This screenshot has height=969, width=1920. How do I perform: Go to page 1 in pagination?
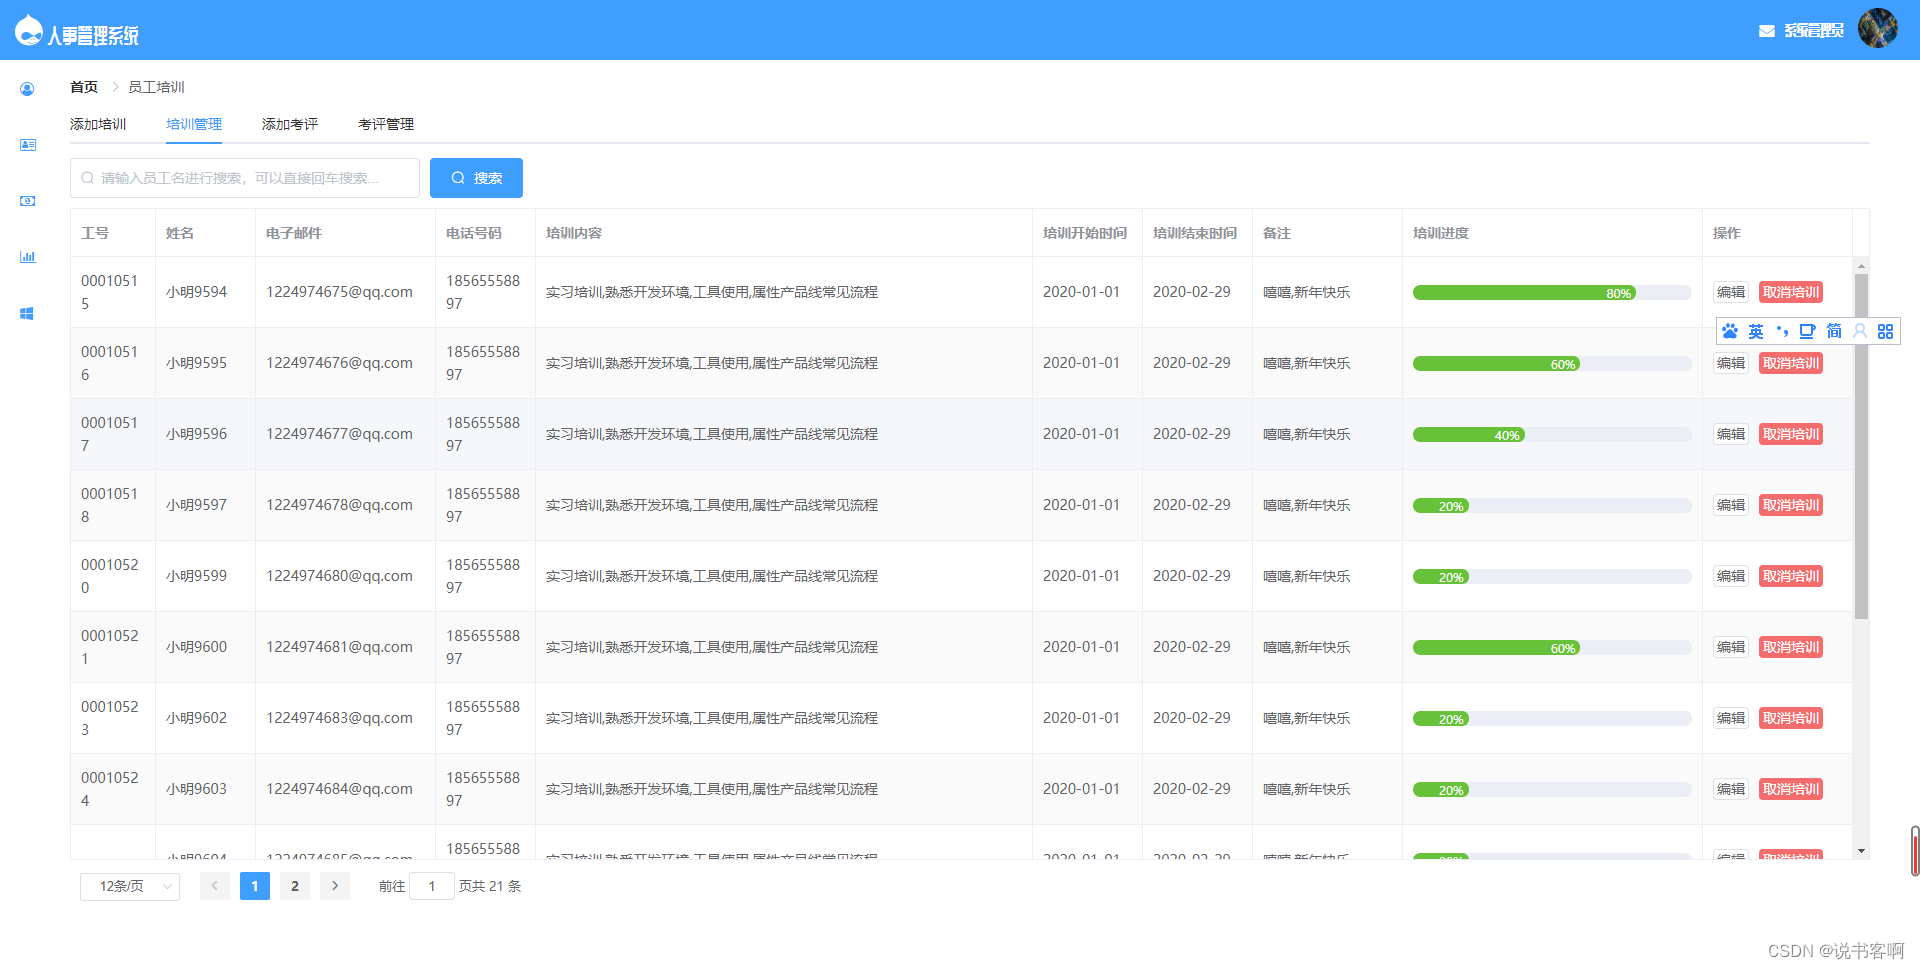tap(255, 886)
